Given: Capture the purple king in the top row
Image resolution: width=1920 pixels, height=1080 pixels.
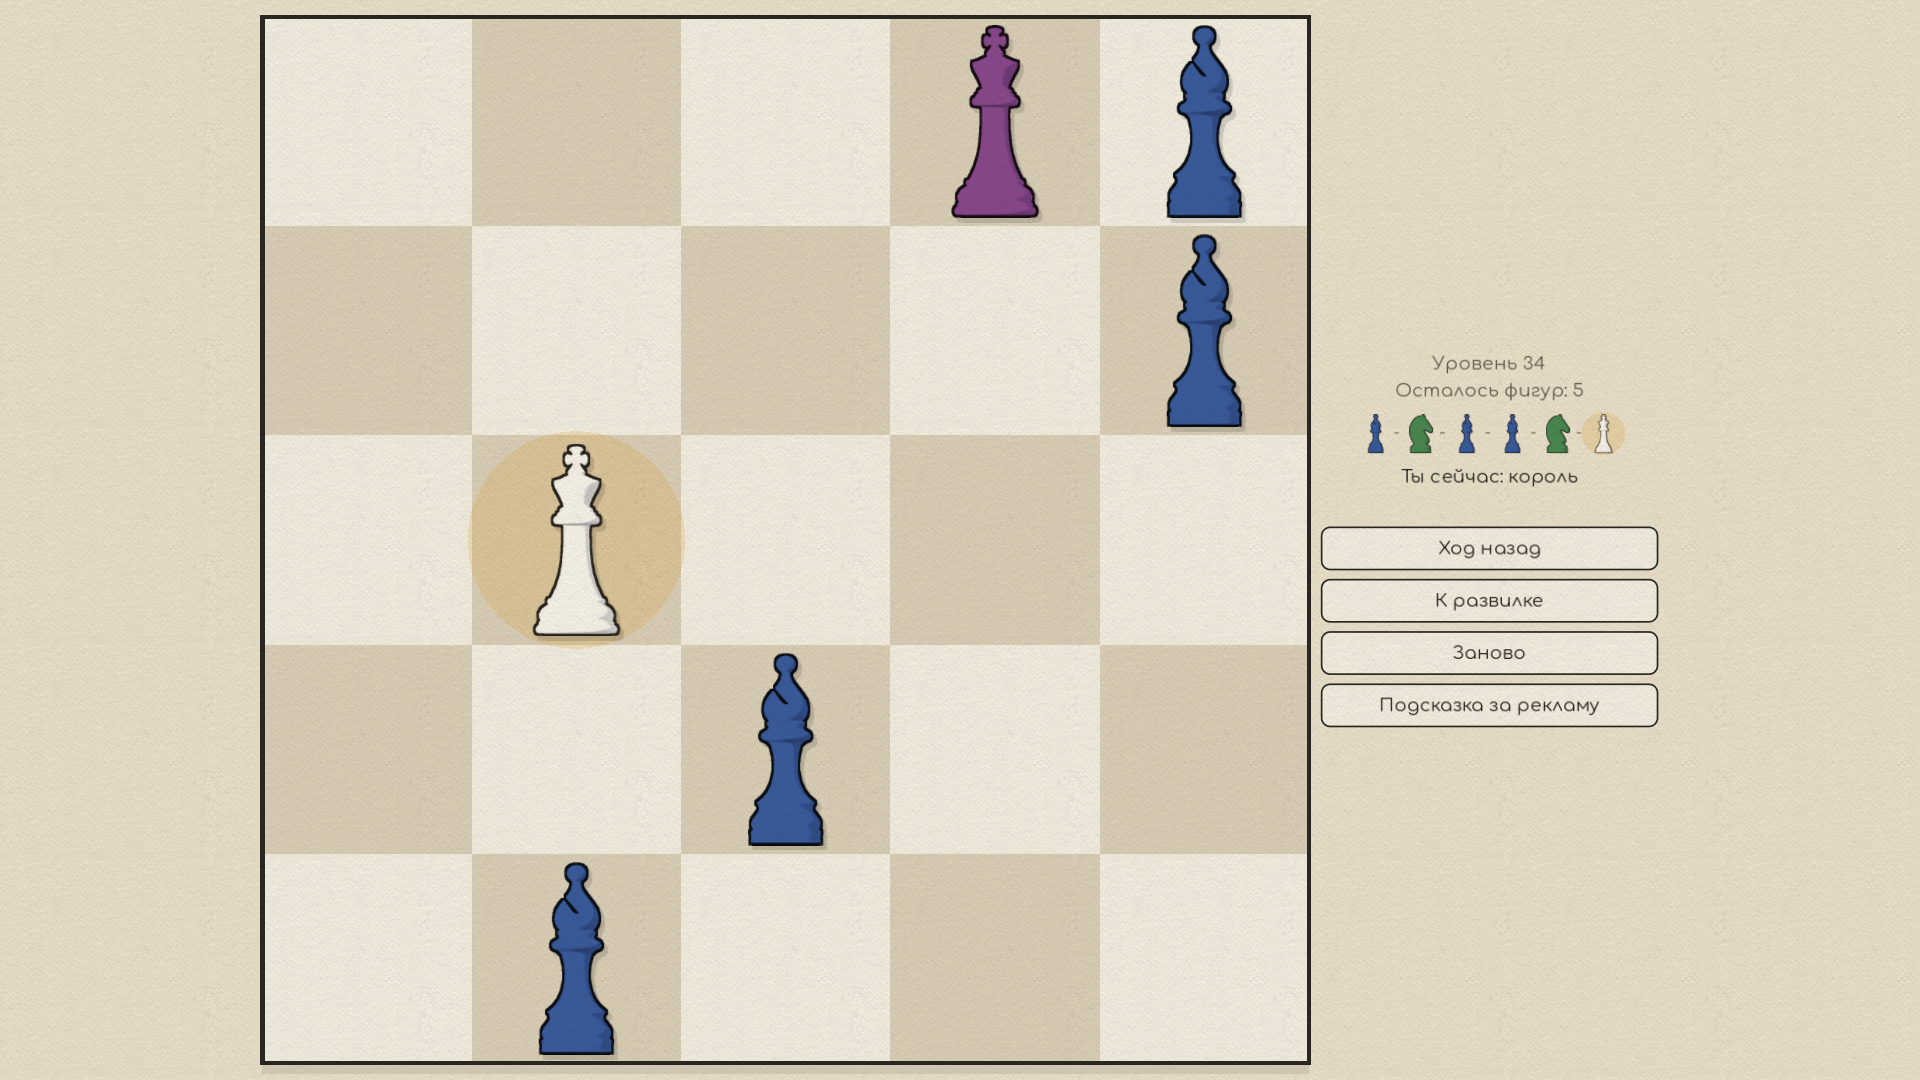Looking at the screenshot, I should pyautogui.click(x=994, y=122).
